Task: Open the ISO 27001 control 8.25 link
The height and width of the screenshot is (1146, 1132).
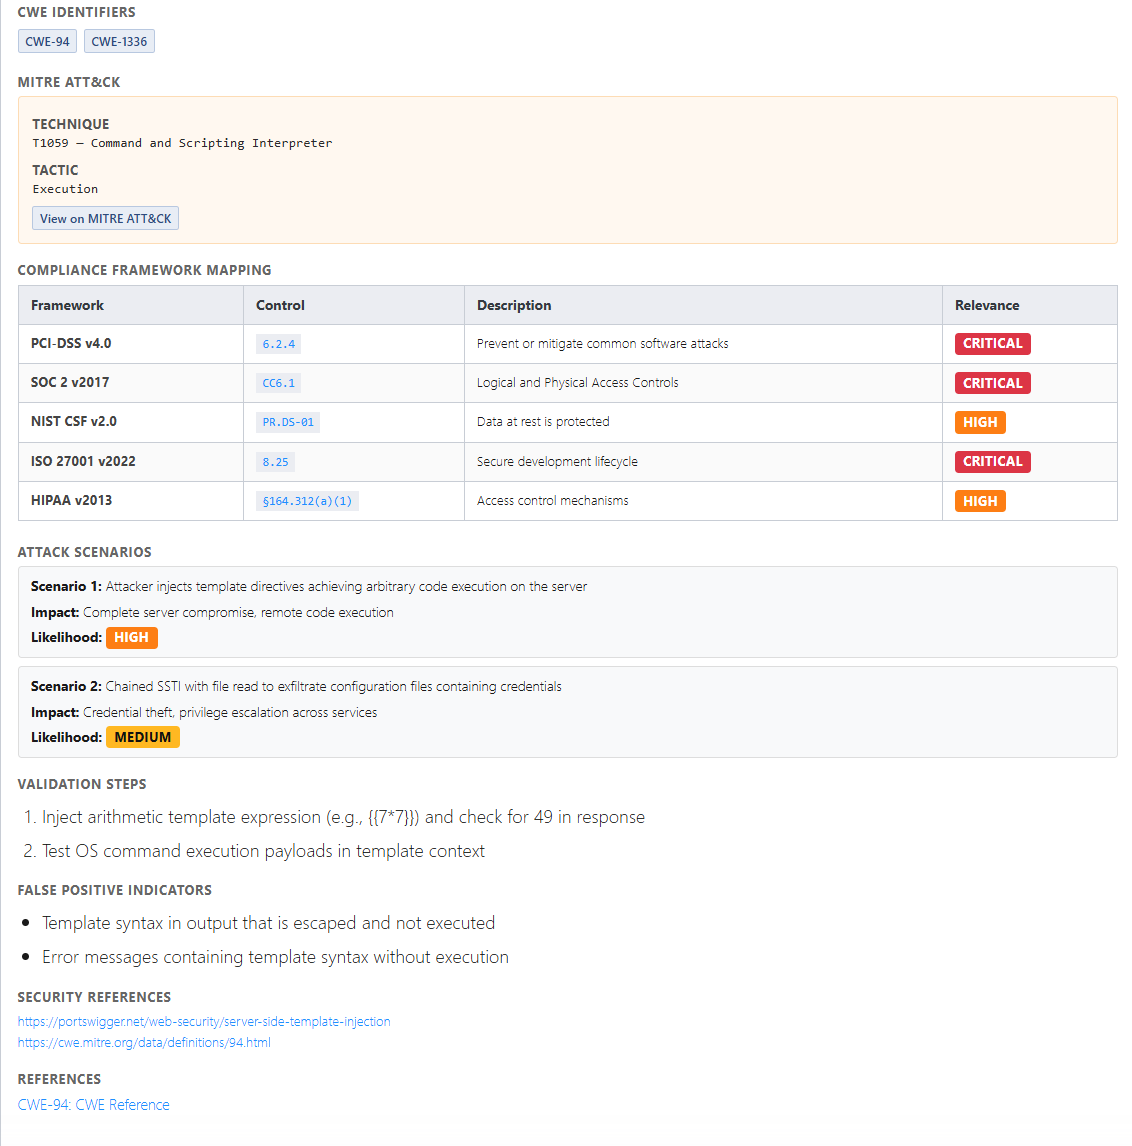Action: [277, 461]
